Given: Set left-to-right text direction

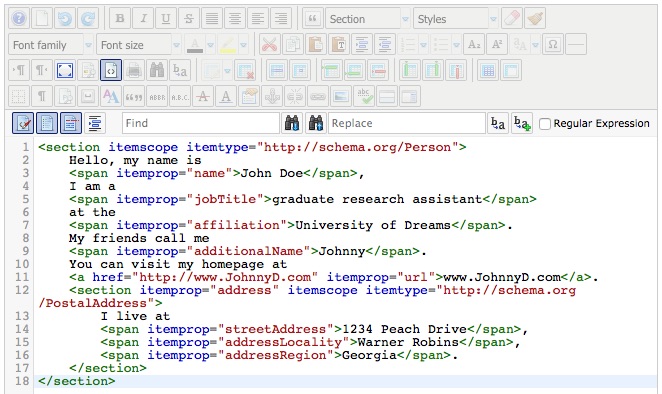Looking at the screenshot, I should (19, 71).
